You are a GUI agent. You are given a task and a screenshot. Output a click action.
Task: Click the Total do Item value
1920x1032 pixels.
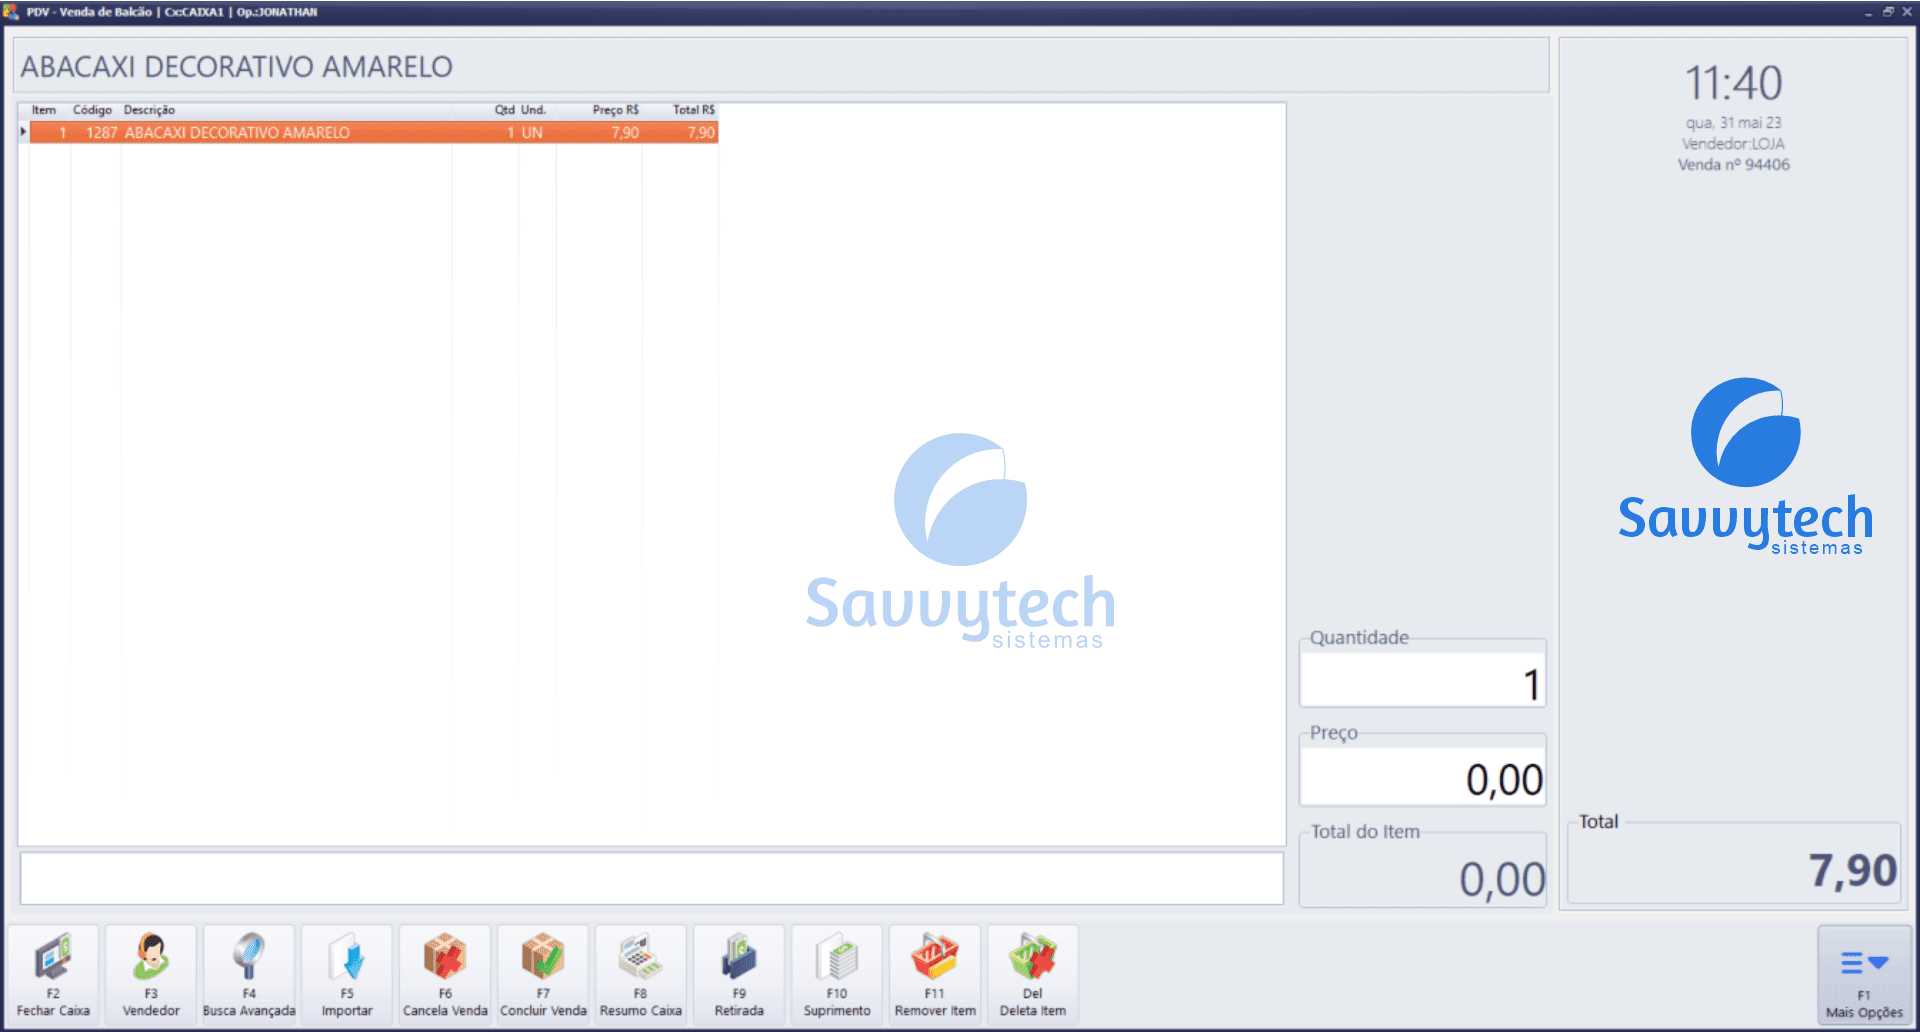click(x=1502, y=880)
